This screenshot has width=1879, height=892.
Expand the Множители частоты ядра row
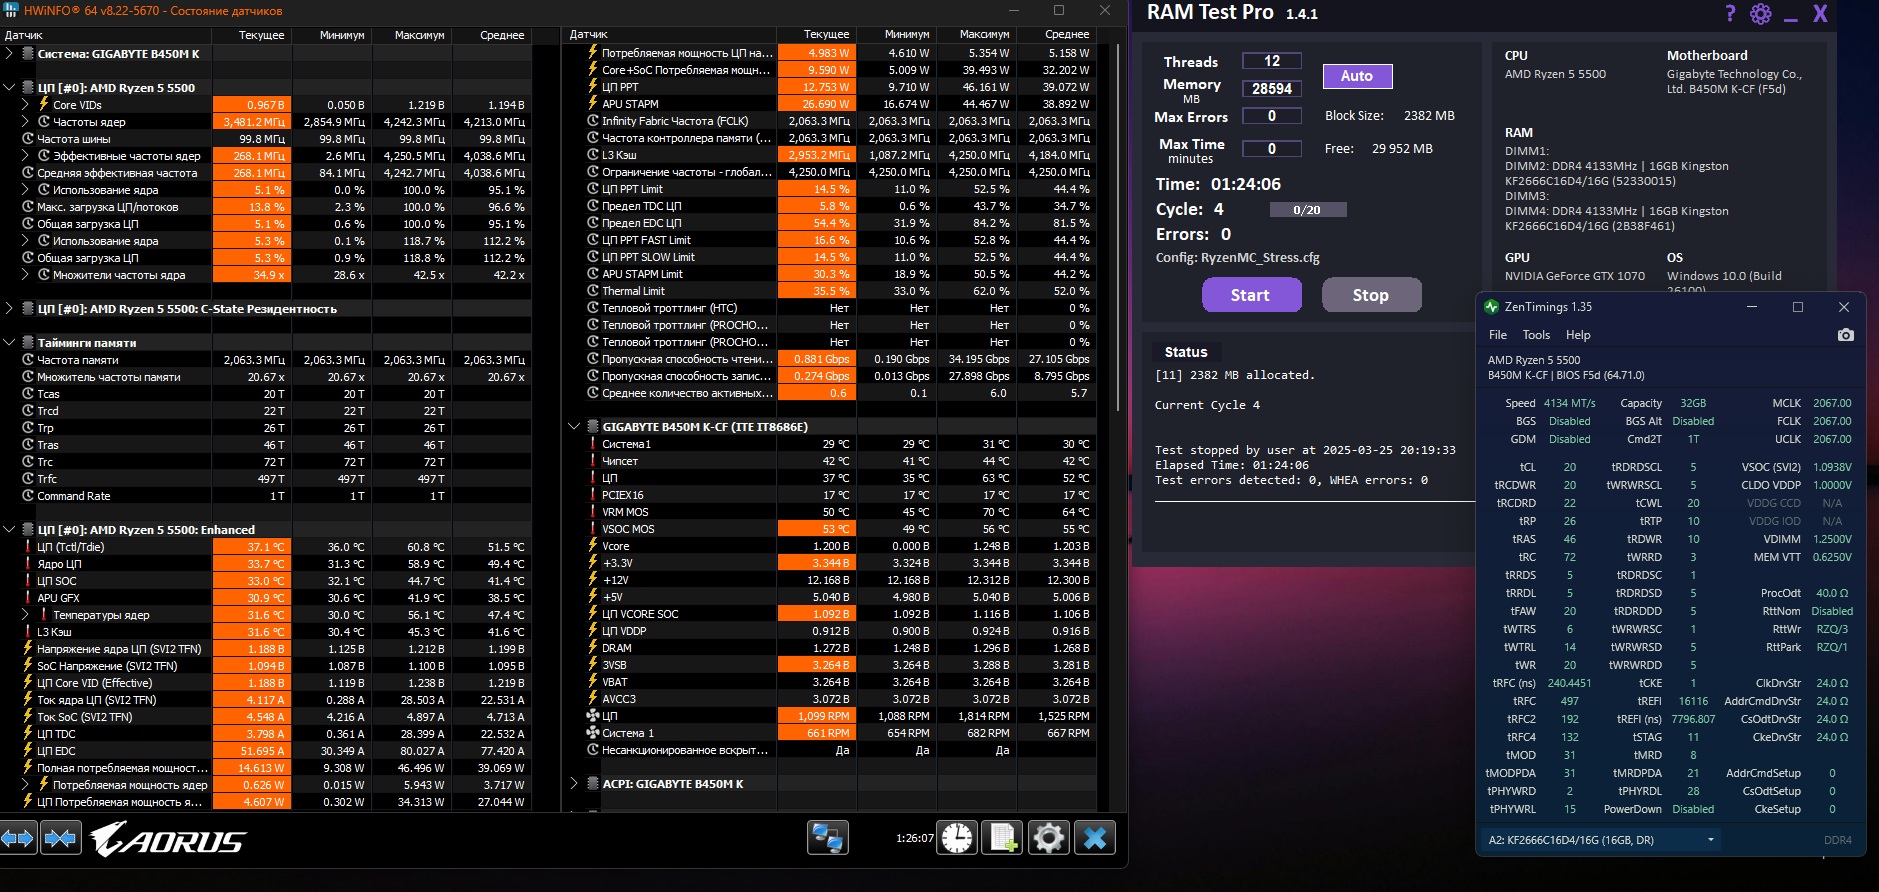point(26,275)
